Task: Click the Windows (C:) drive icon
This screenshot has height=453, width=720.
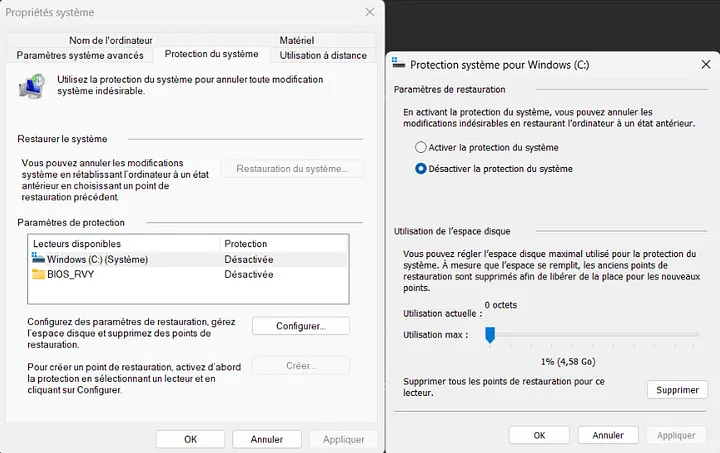Action: pyautogui.click(x=39, y=259)
